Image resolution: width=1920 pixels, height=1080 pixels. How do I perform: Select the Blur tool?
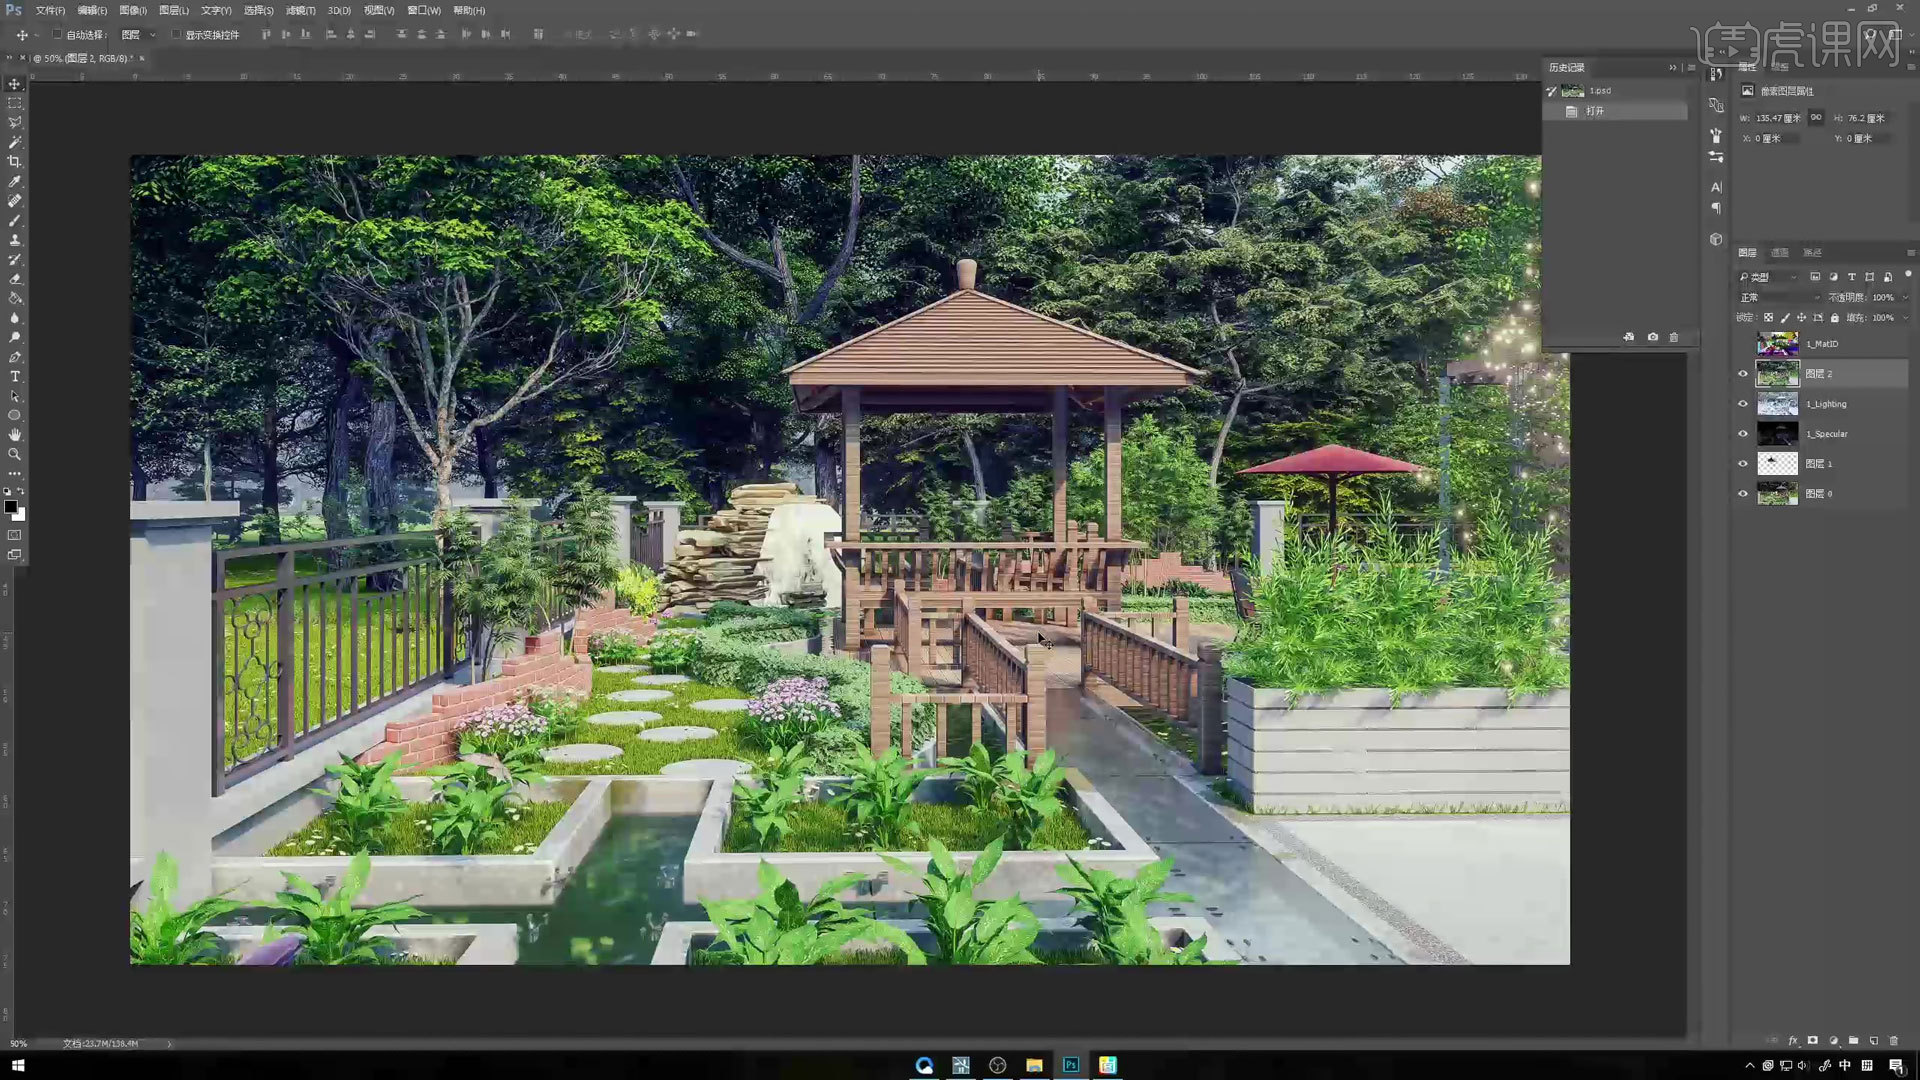14,318
